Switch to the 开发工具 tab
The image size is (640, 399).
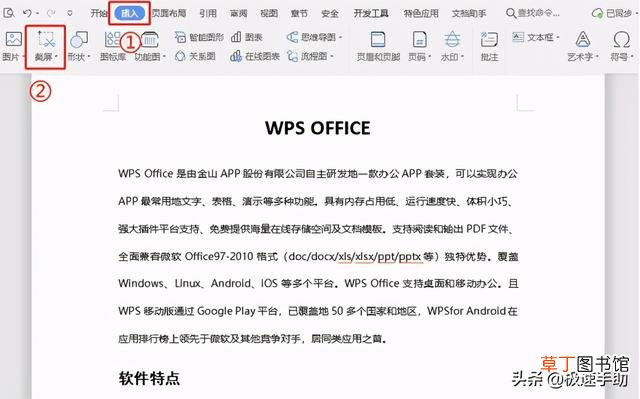371,13
